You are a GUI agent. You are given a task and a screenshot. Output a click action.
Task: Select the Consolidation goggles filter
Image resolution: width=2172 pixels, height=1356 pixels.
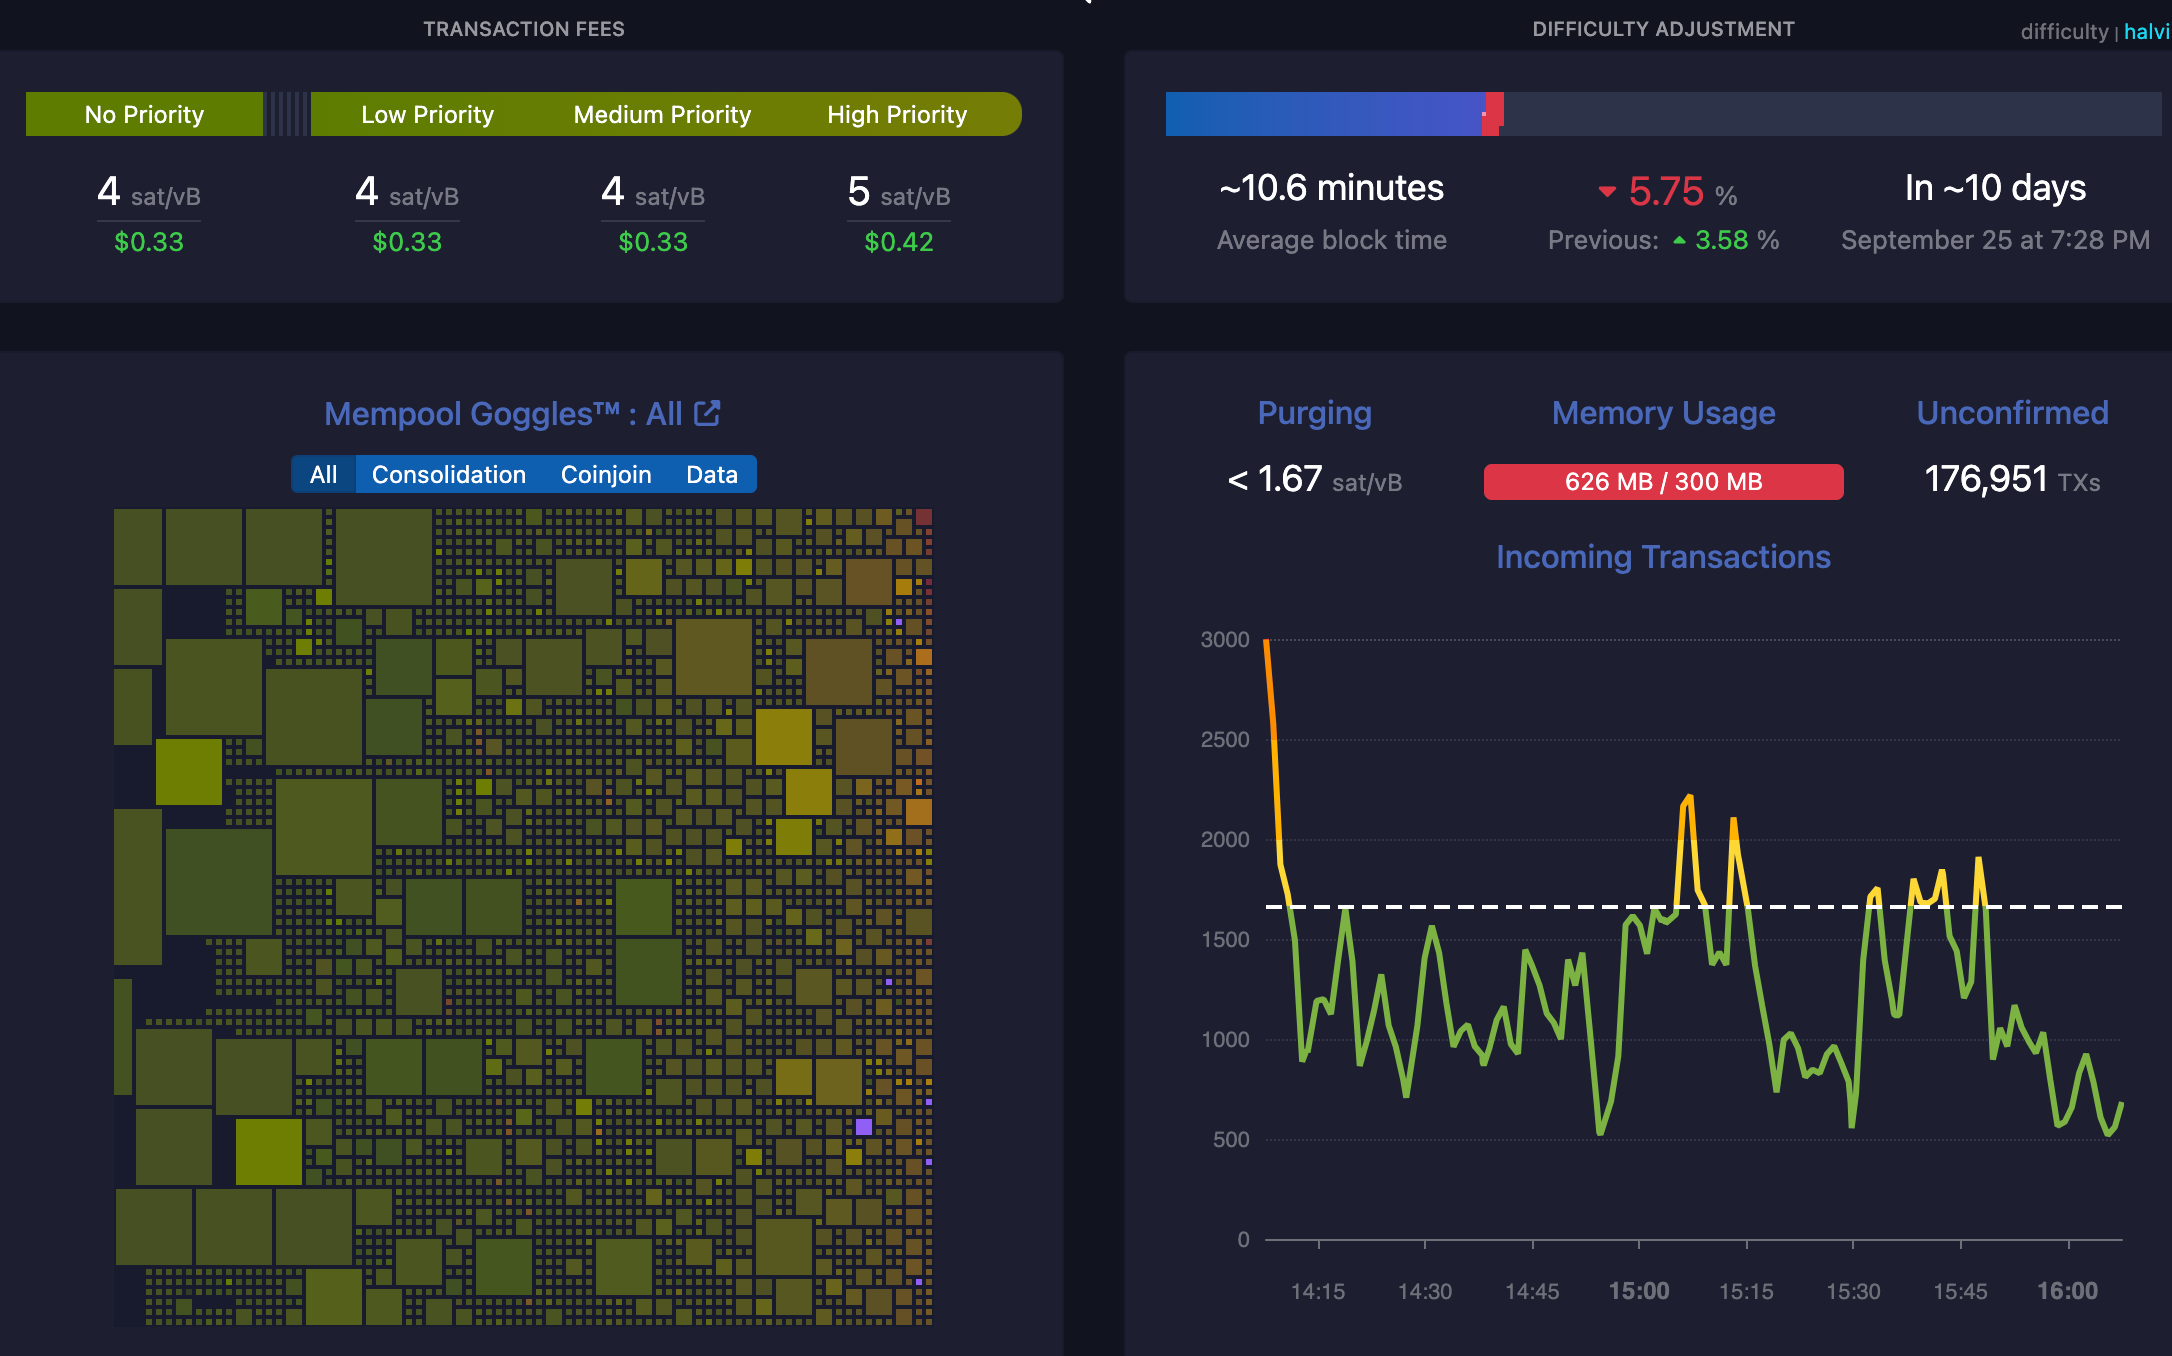point(448,474)
